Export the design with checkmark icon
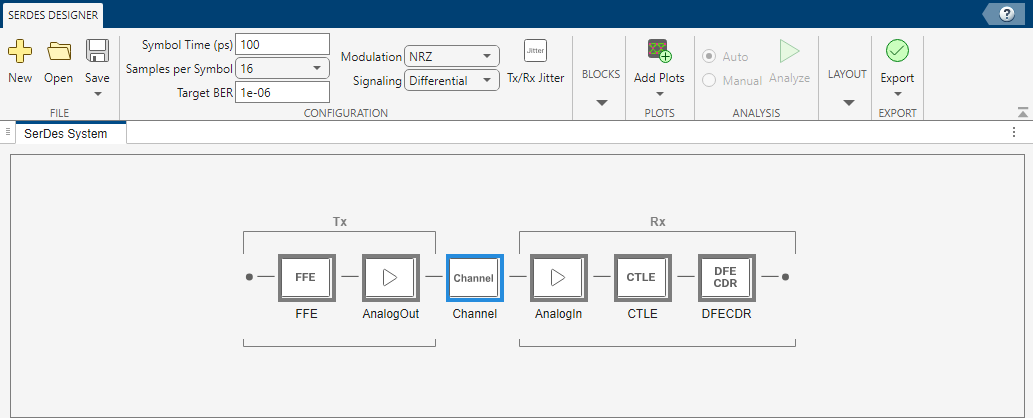The width and height of the screenshot is (1033, 418). tap(897, 51)
